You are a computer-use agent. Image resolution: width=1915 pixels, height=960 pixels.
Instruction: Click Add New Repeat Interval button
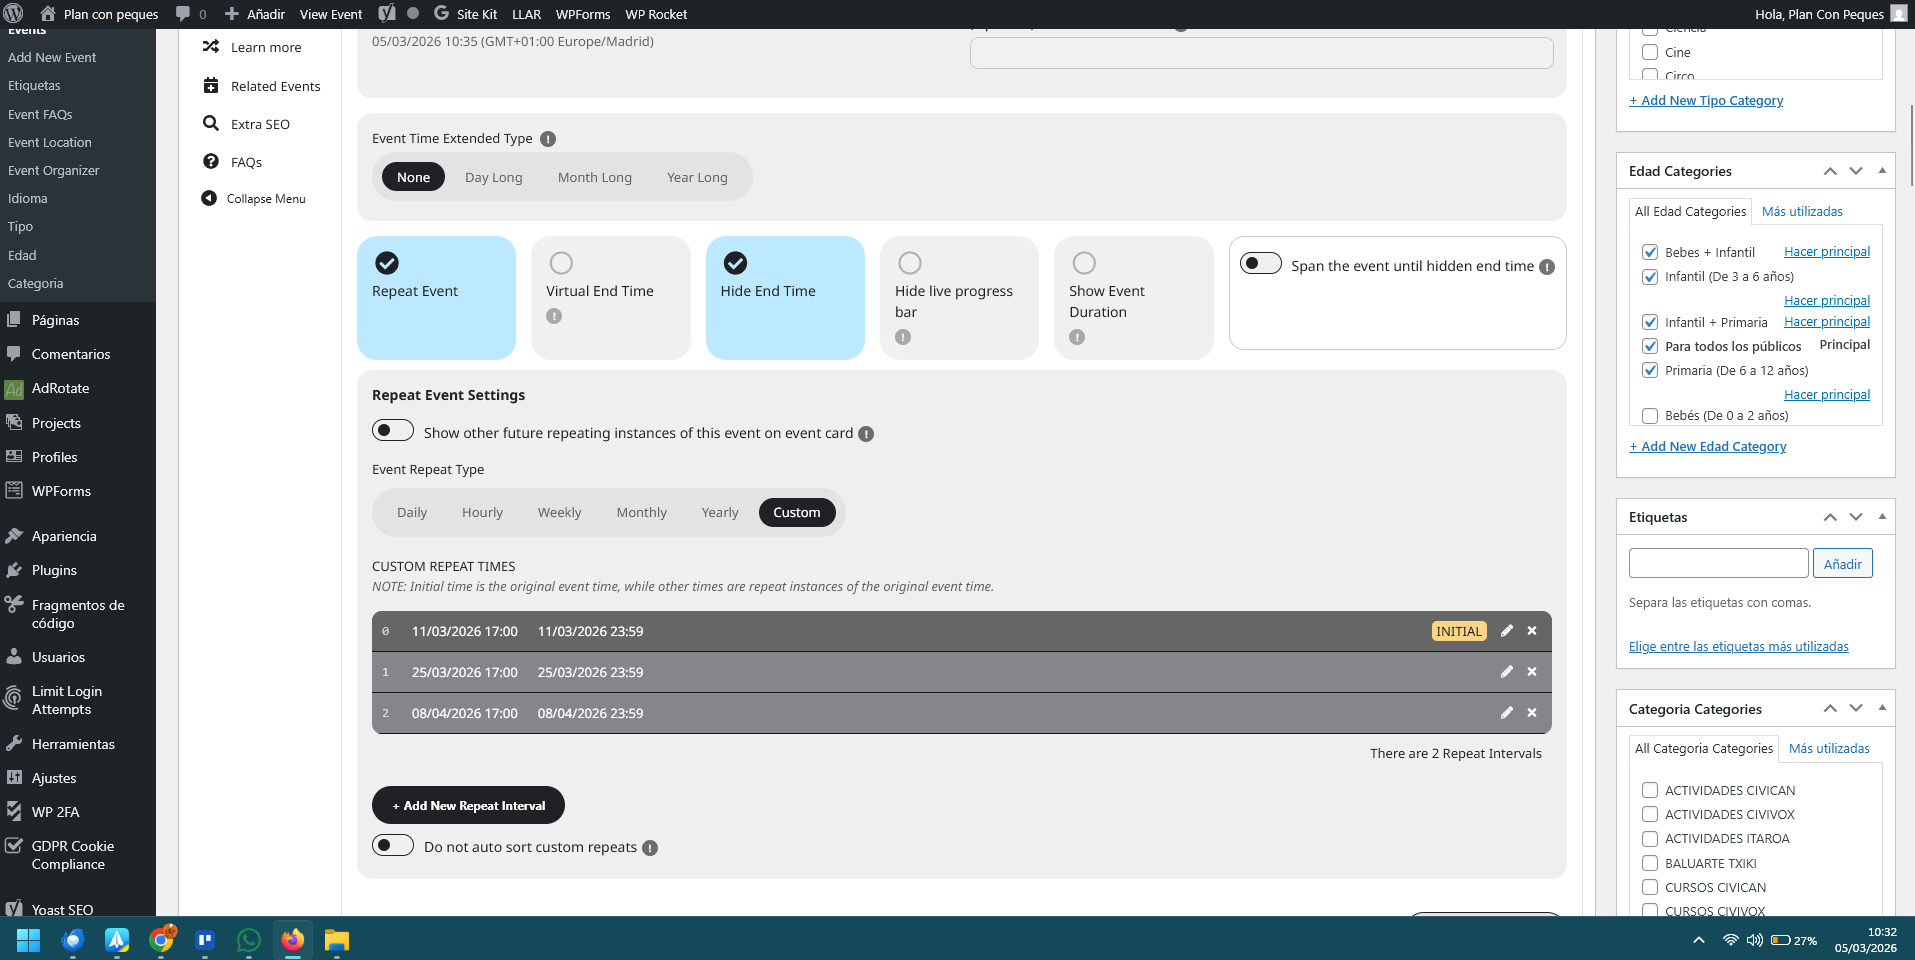pyautogui.click(x=468, y=805)
